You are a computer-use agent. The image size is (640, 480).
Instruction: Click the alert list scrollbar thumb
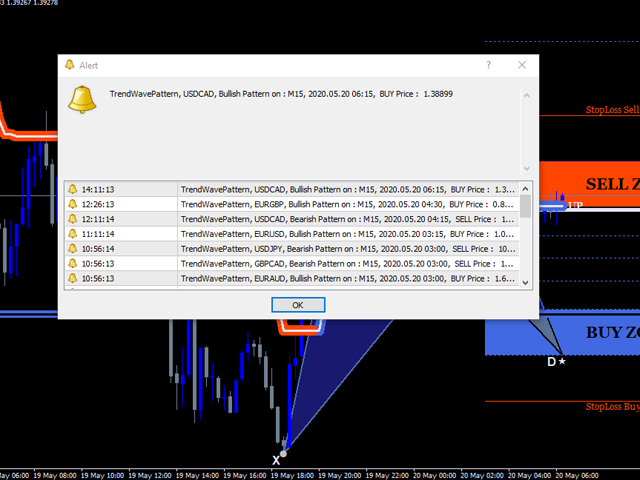525,206
